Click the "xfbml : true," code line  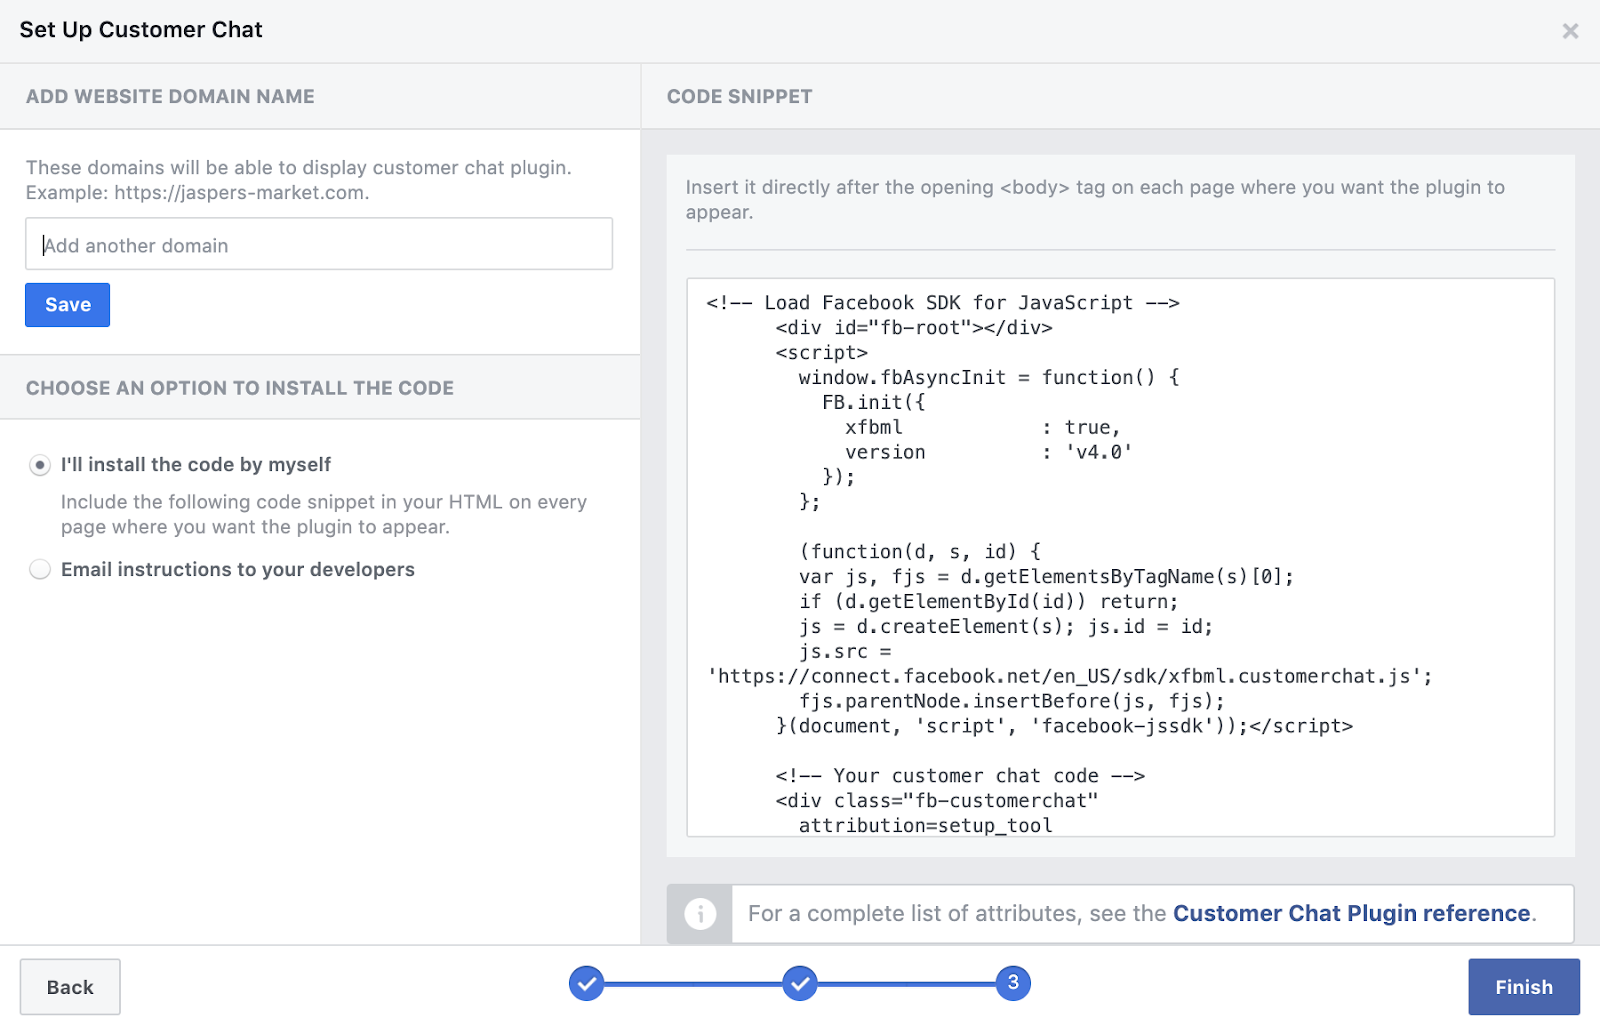tap(983, 428)
